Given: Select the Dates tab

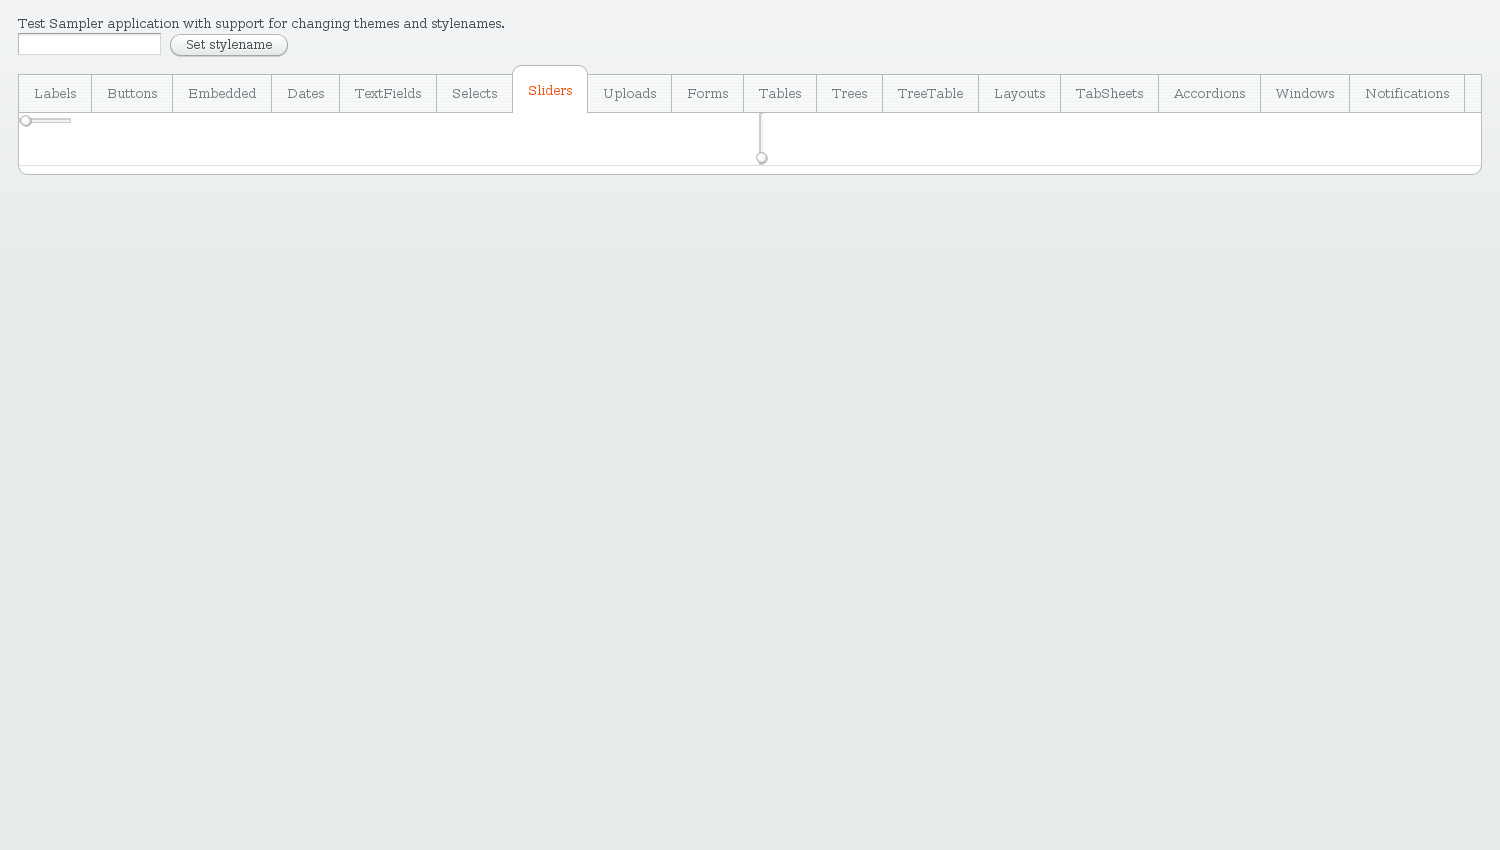Looking at the screenshot, I should (x=306, y=93).
